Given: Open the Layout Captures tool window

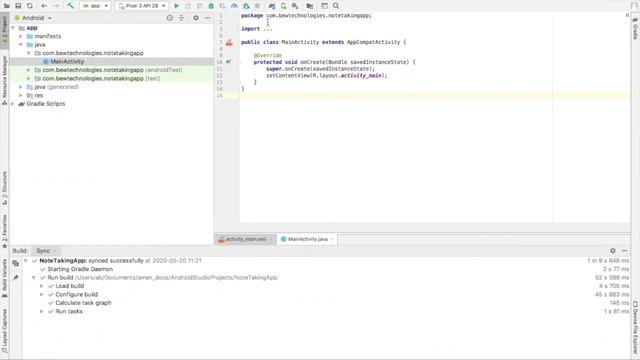Looking at the screenshot, I should tap(4, 331).
